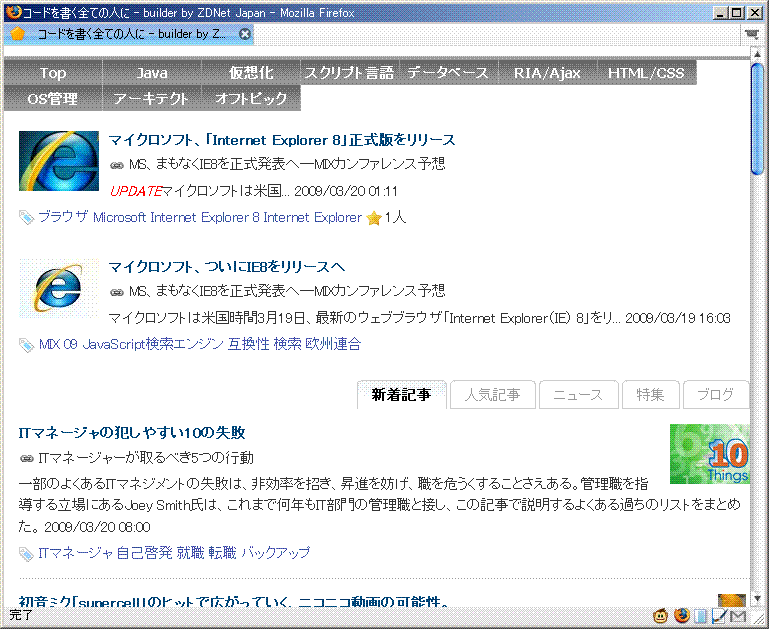Click the Internet Explorer 8 tag link
Viewport: 769px width, 629px height.
205,217
